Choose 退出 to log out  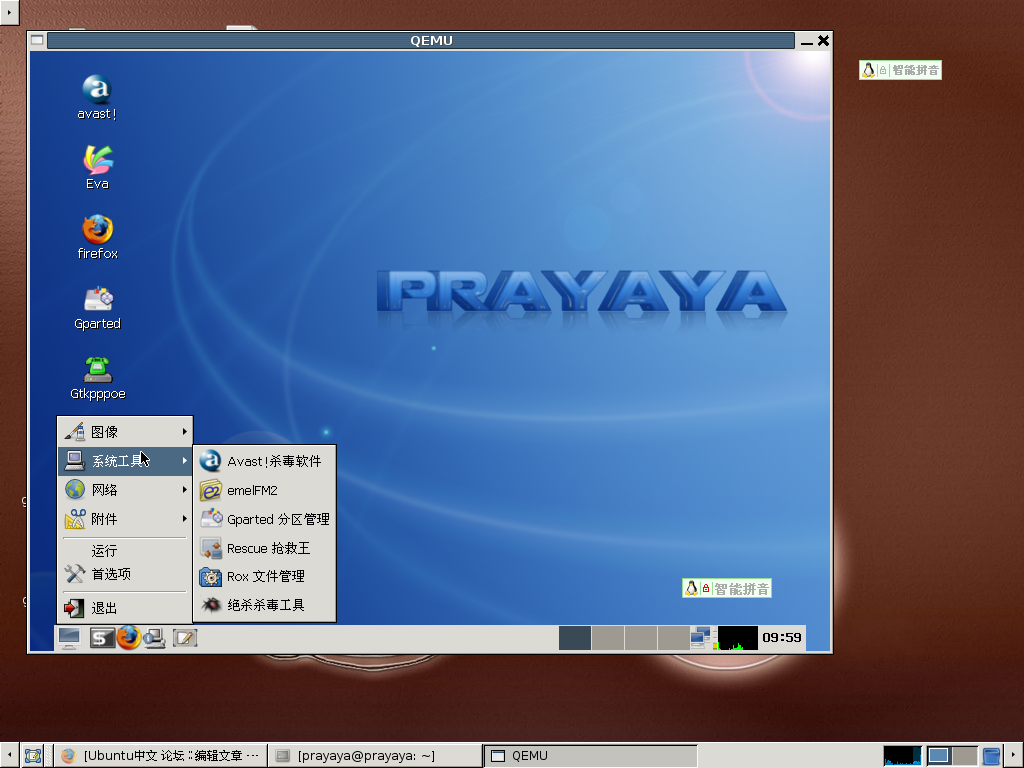point(125,608)
